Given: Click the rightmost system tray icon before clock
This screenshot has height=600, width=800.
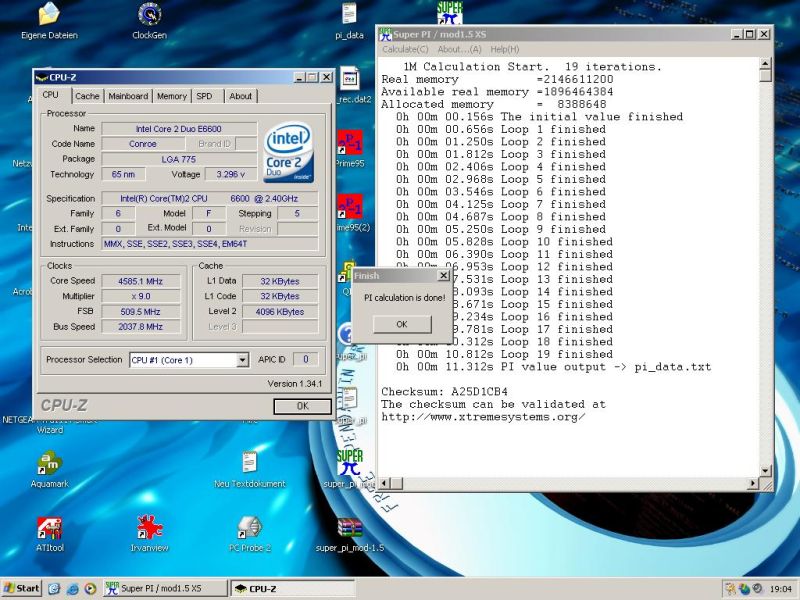Looking at the screenshot, I should coord(758,589).
